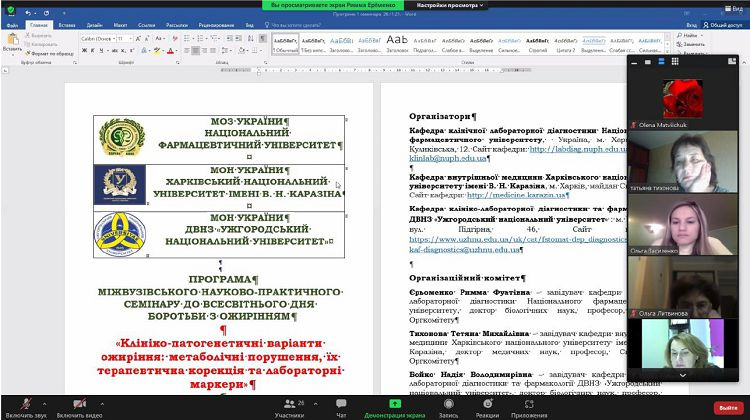
Task: Open the font name combo box
Action: (x=98, y=38)
